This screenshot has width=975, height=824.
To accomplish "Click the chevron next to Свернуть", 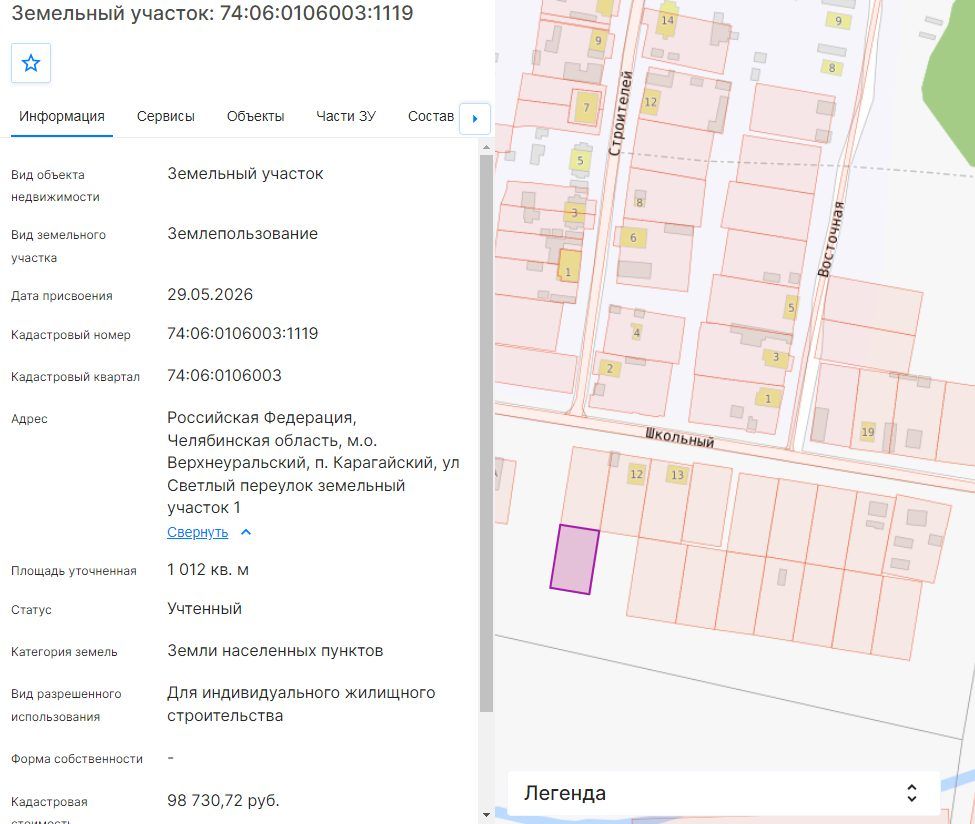I will [x=246, y=532].
